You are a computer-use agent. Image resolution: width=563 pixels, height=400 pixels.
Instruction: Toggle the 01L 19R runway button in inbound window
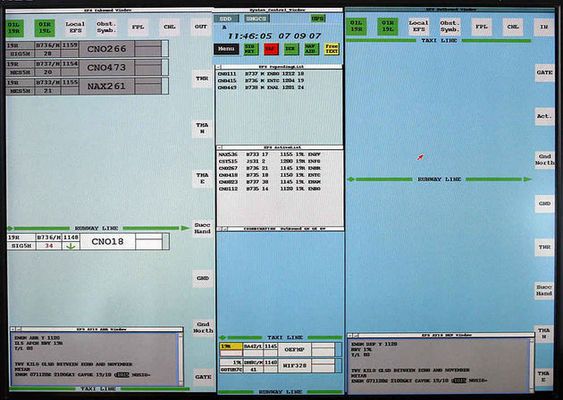[x=15, y=28]
